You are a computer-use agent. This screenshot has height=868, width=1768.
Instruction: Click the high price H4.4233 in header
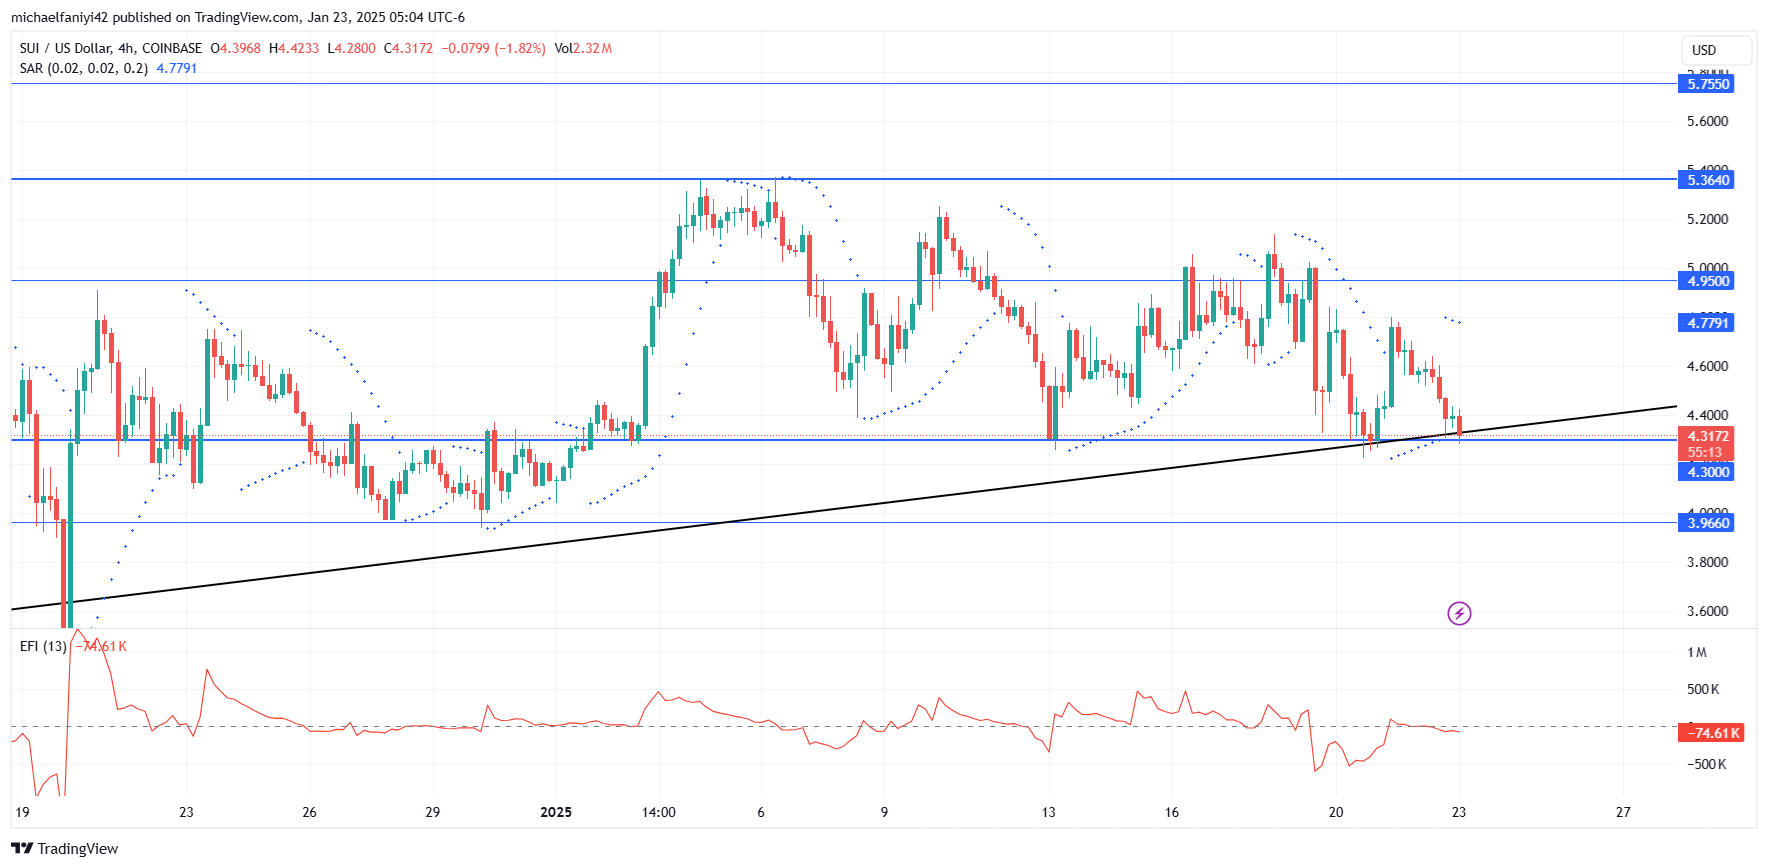coord(294,48)
